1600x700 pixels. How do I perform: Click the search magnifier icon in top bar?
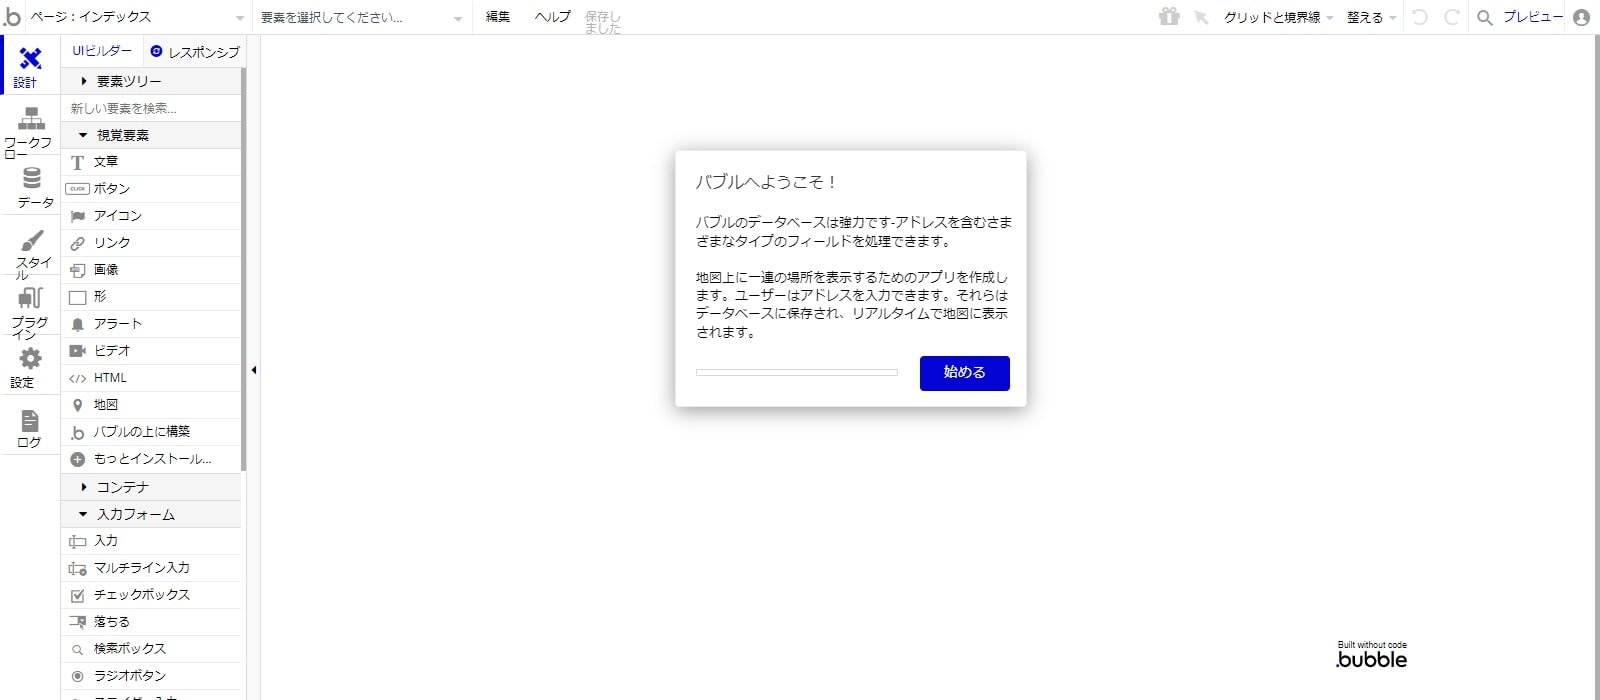pos(1485,18)
